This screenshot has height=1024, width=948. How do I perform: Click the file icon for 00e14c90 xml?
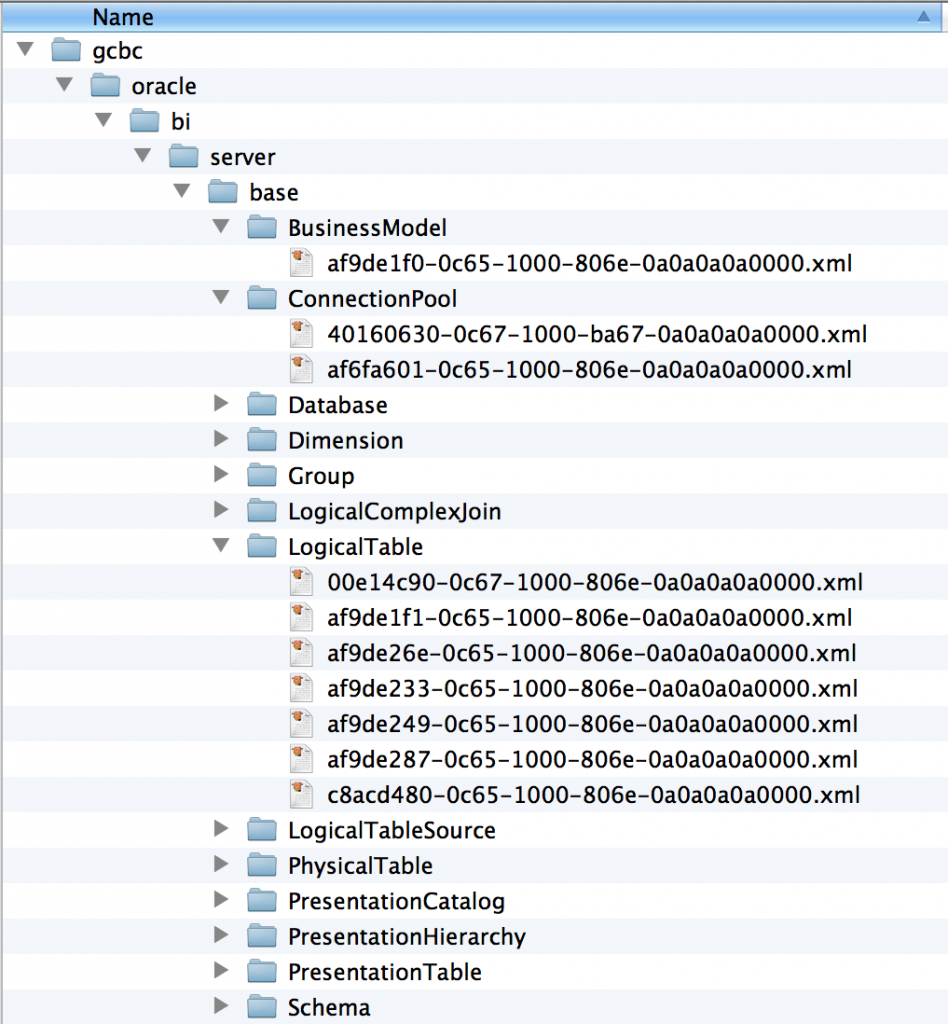(x=301, y=582)
